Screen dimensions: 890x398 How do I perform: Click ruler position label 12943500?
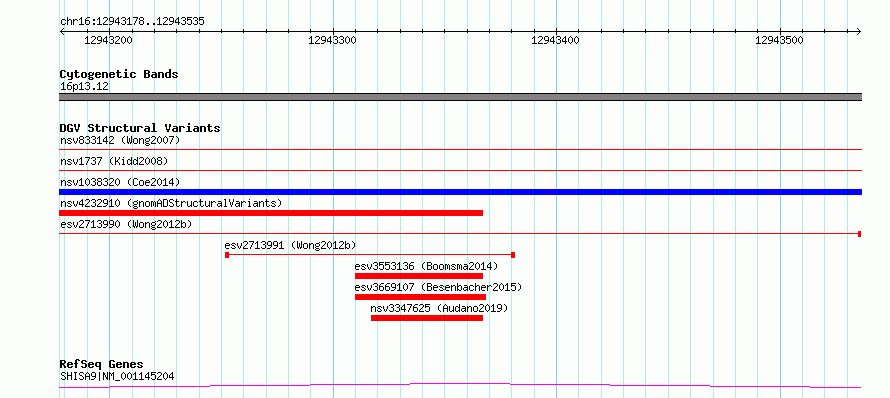pos(780,40)
